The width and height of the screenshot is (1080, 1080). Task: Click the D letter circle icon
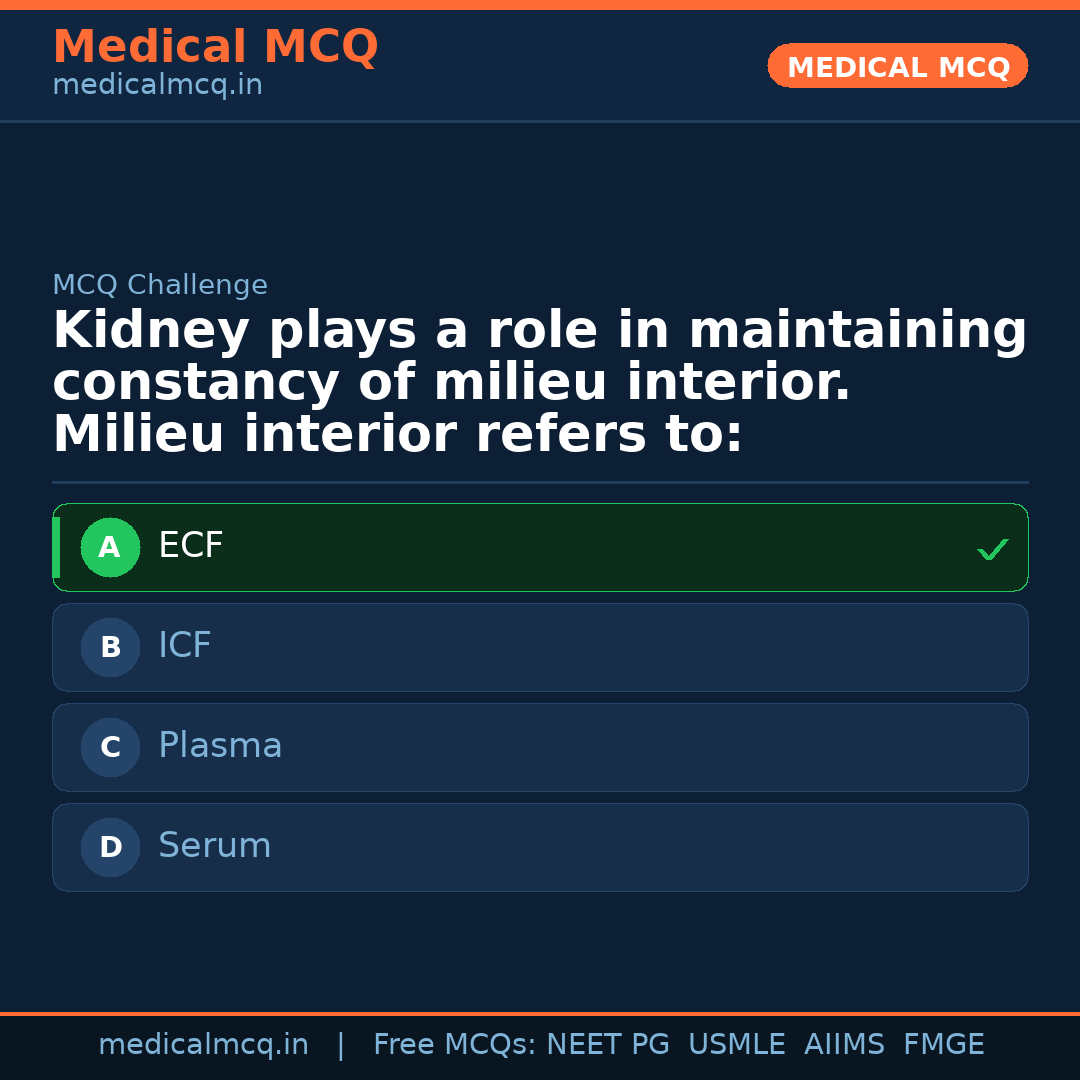pos(110,848)
